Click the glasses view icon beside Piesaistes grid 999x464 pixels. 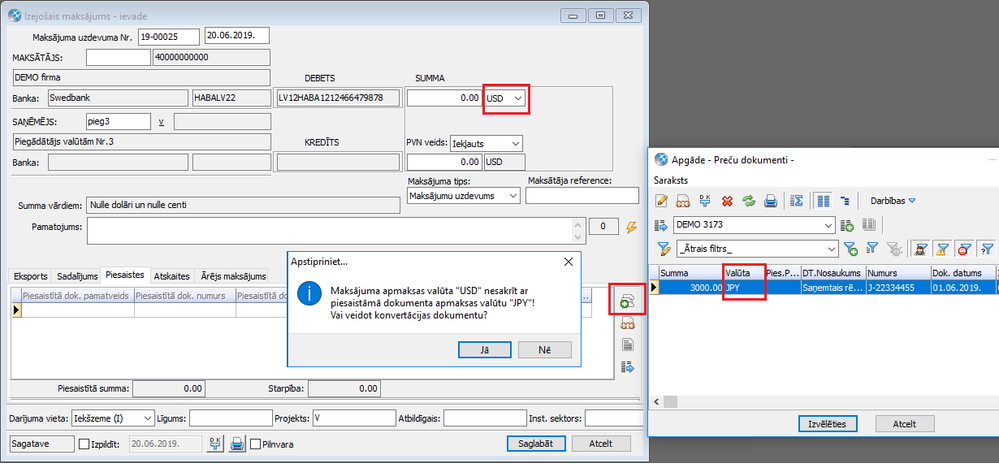(628, 324)
